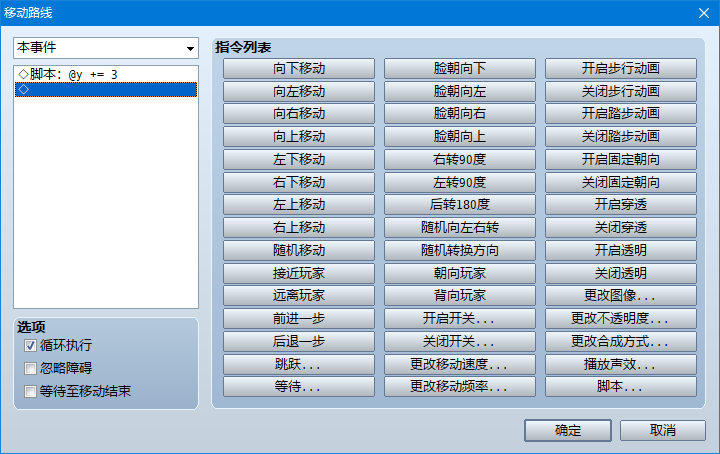Image resolution: width=720 pixels, height=454 pixels.
Task: Toggle the 循环执行 checkbox
Action: point(30,345)
